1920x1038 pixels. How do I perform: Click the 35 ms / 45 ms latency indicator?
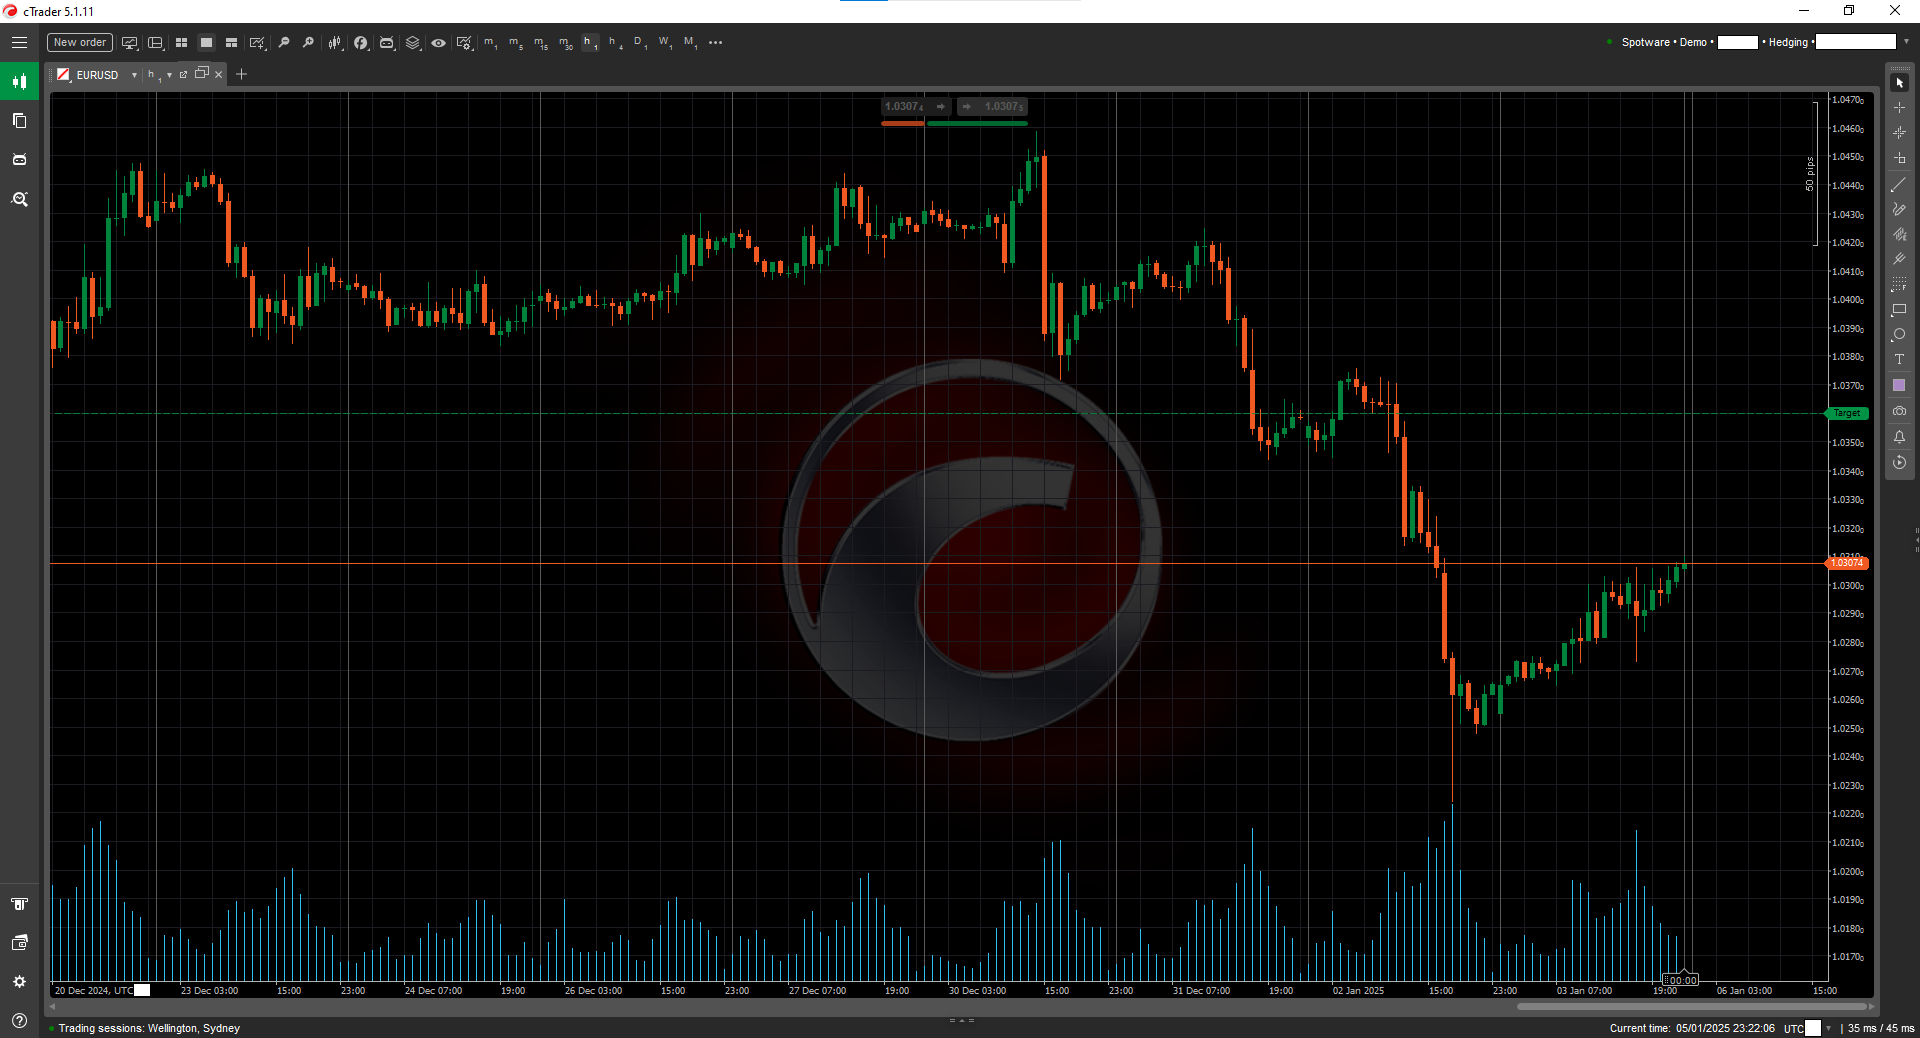[x=1881, y=1028]
